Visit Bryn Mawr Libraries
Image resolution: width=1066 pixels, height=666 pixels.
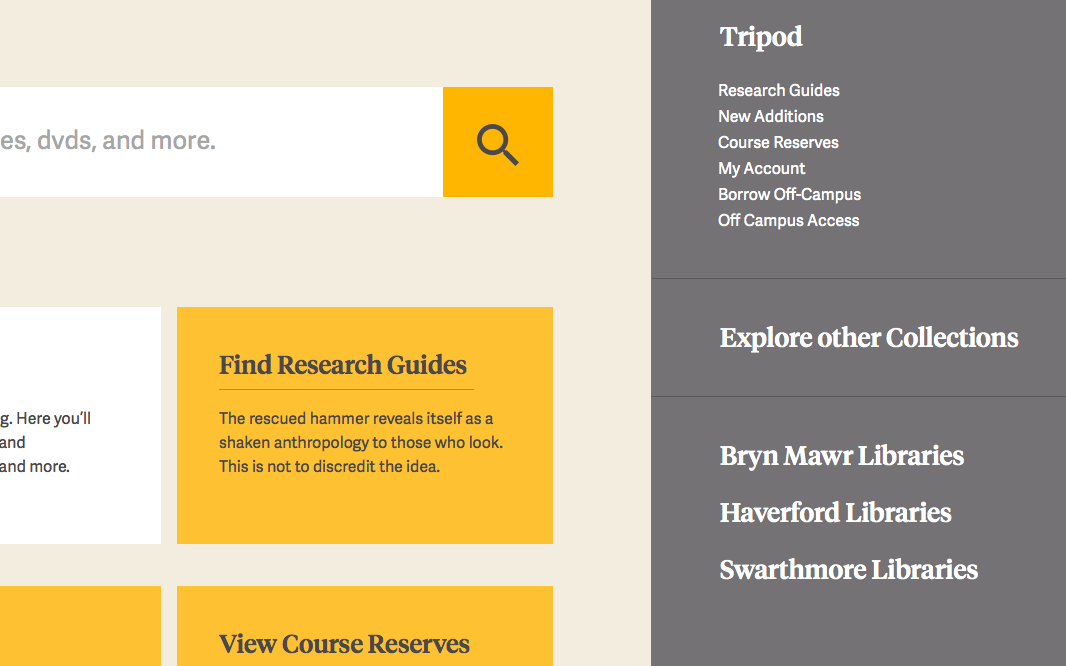tap(842, 456)
